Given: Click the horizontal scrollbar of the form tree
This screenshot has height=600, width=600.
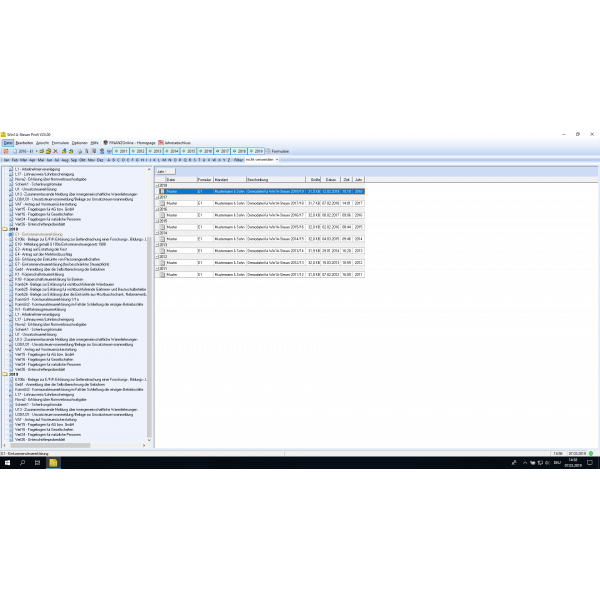Looking at the screenshot, I should 75,445.
